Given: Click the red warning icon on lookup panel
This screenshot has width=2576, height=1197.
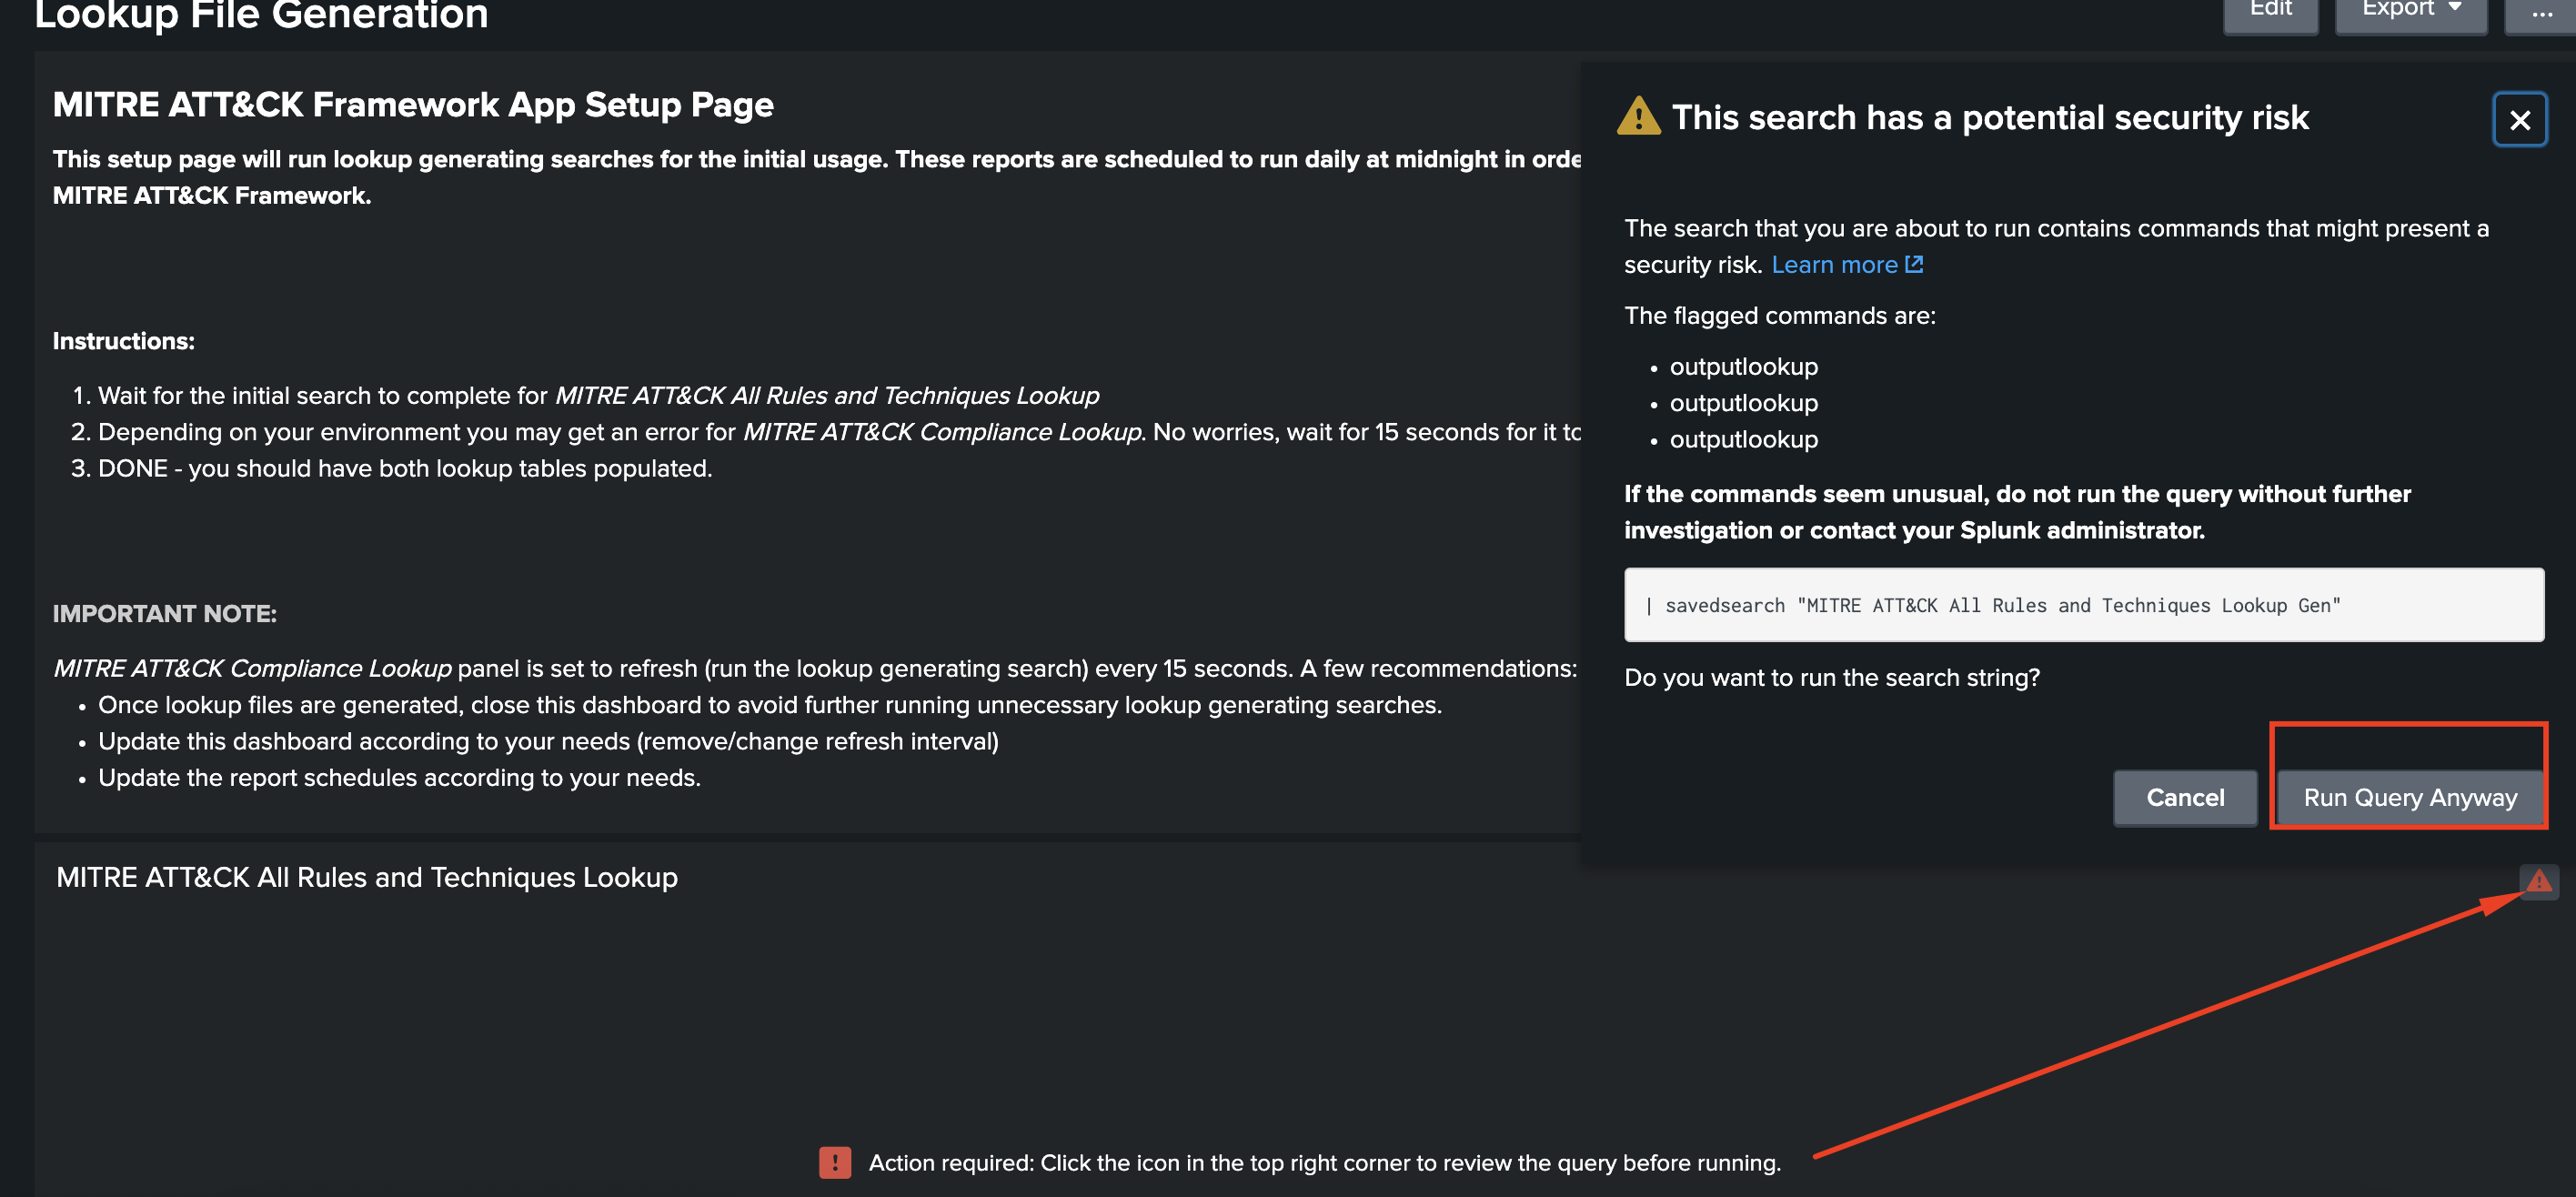Looking at the screenshot, I should pos(2538,881).
